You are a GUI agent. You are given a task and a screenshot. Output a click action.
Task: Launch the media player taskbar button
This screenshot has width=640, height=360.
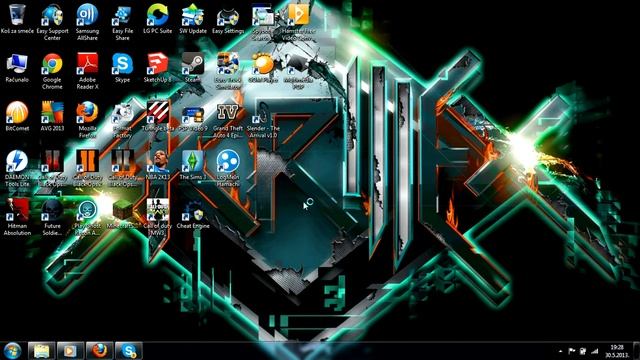tap(70, 351)
